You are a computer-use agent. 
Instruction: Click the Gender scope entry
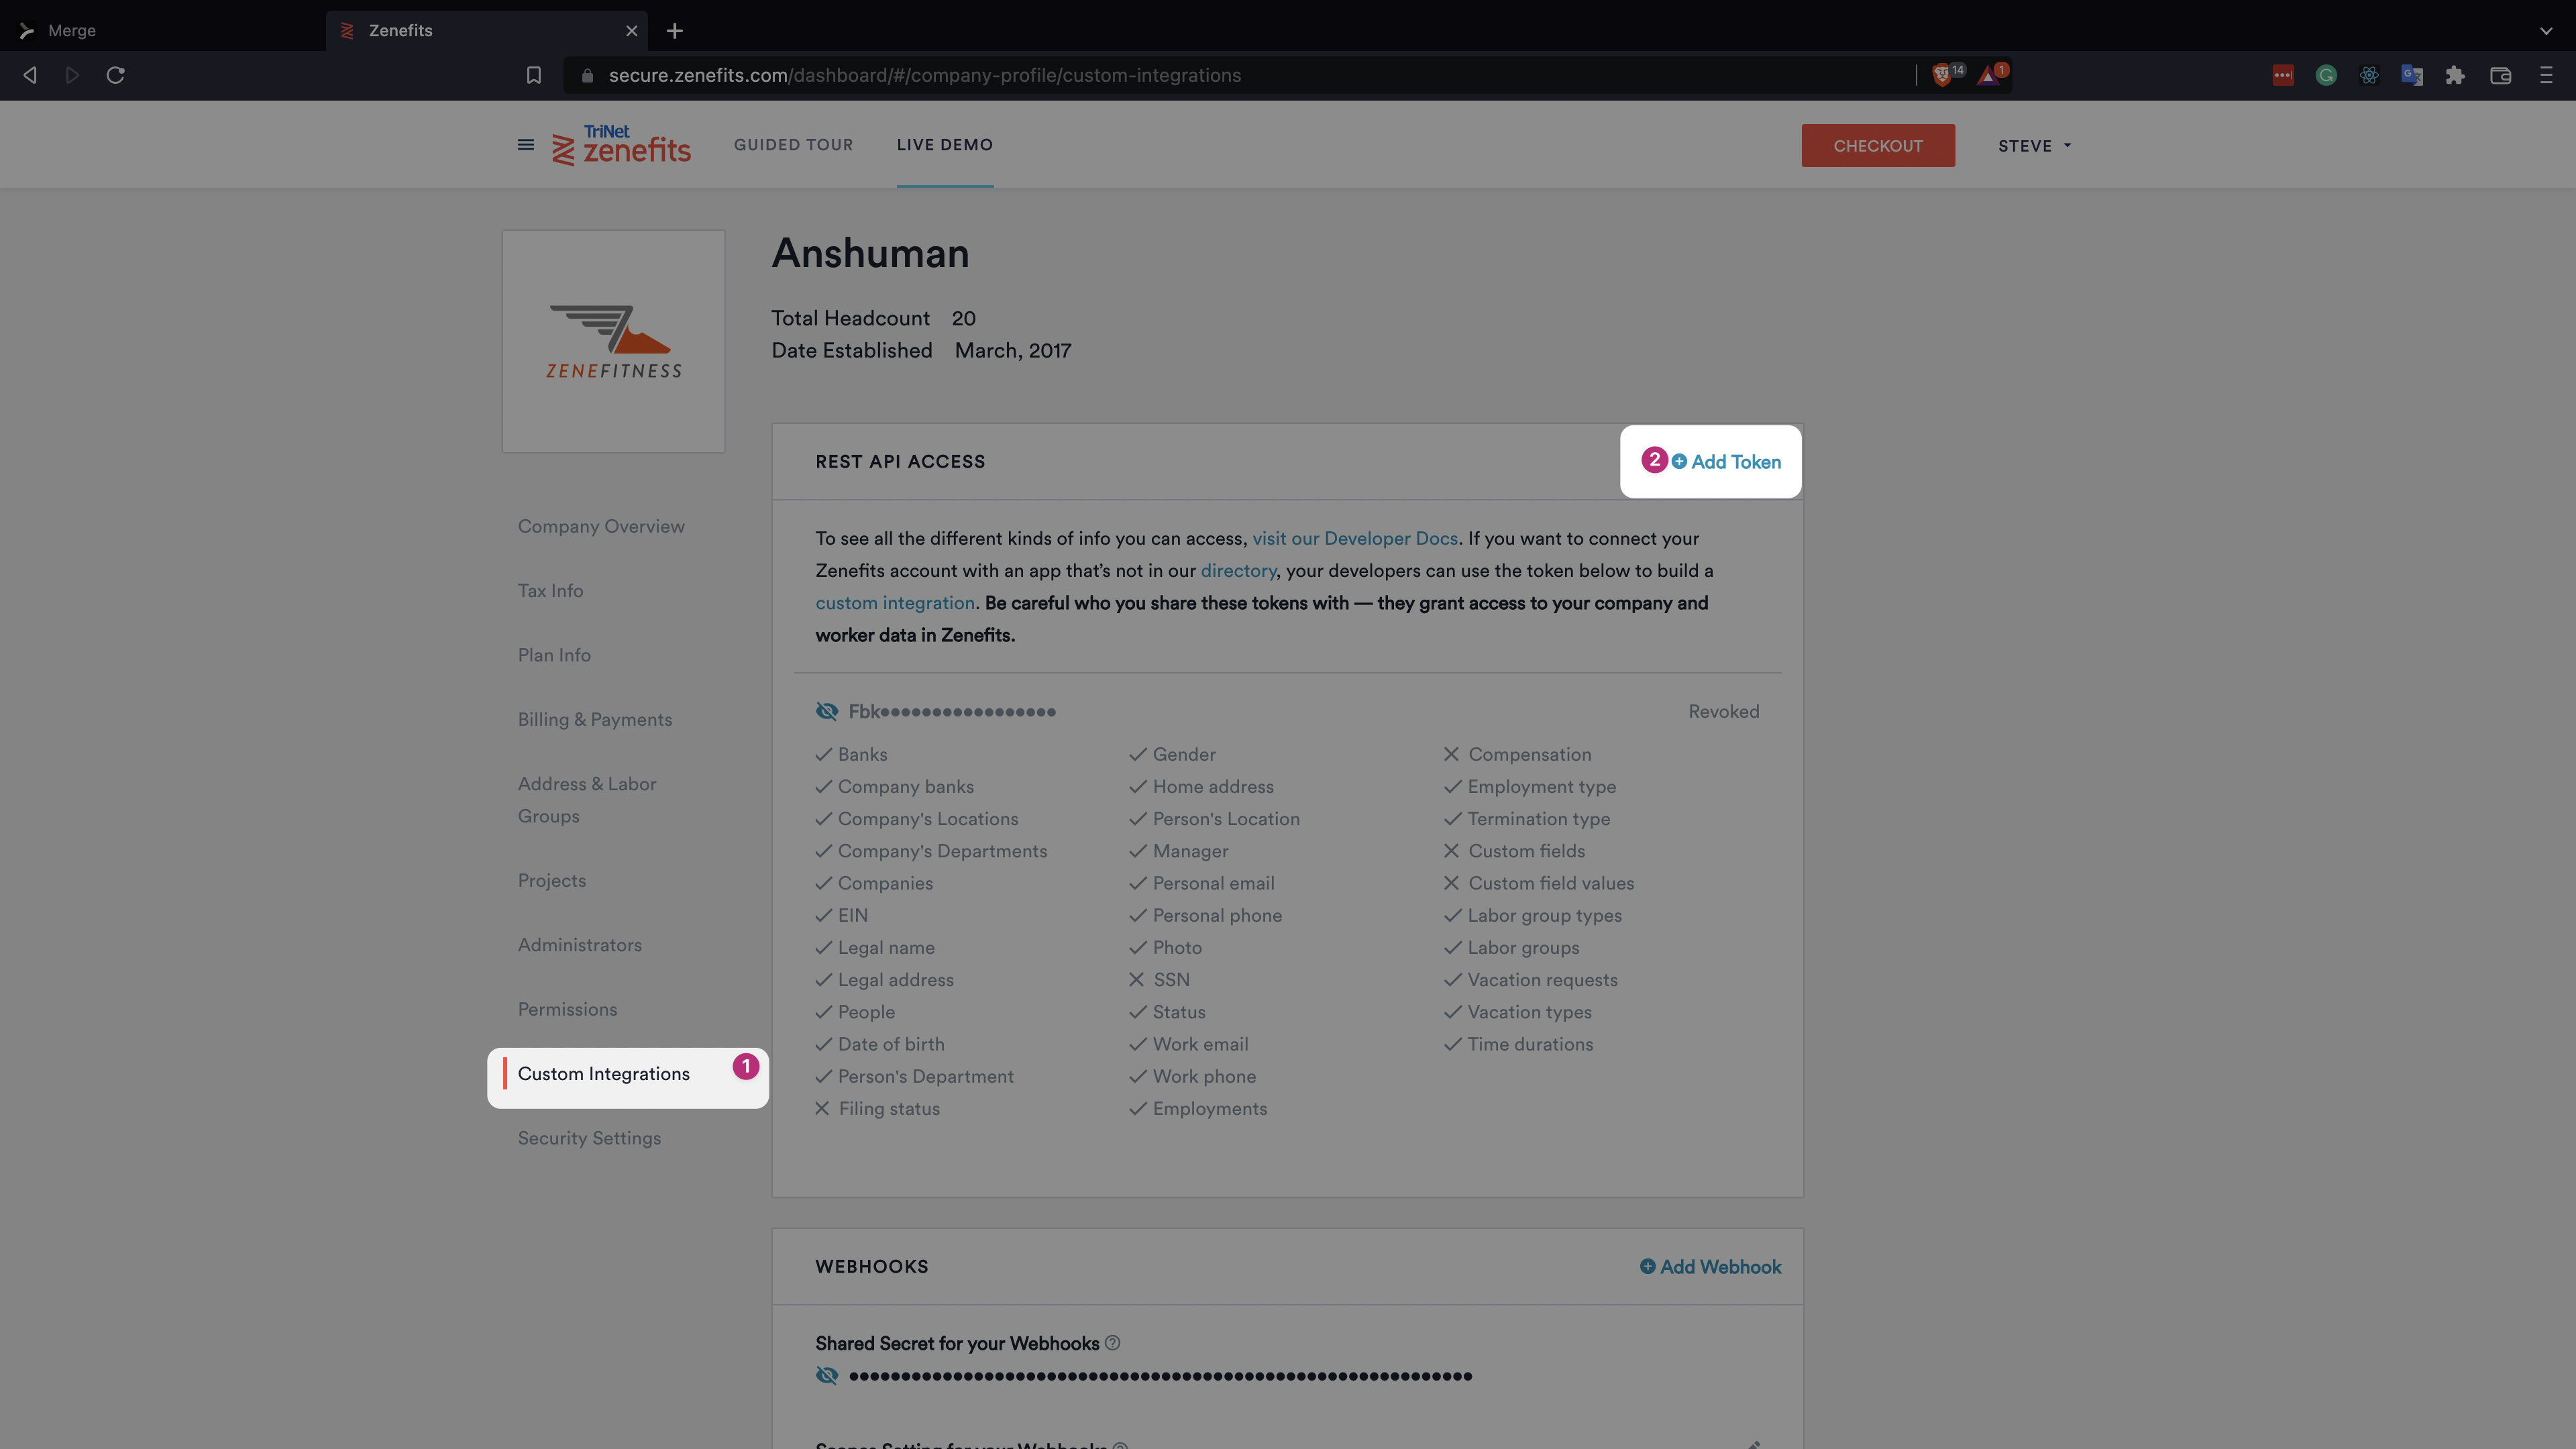(1172, 754)
